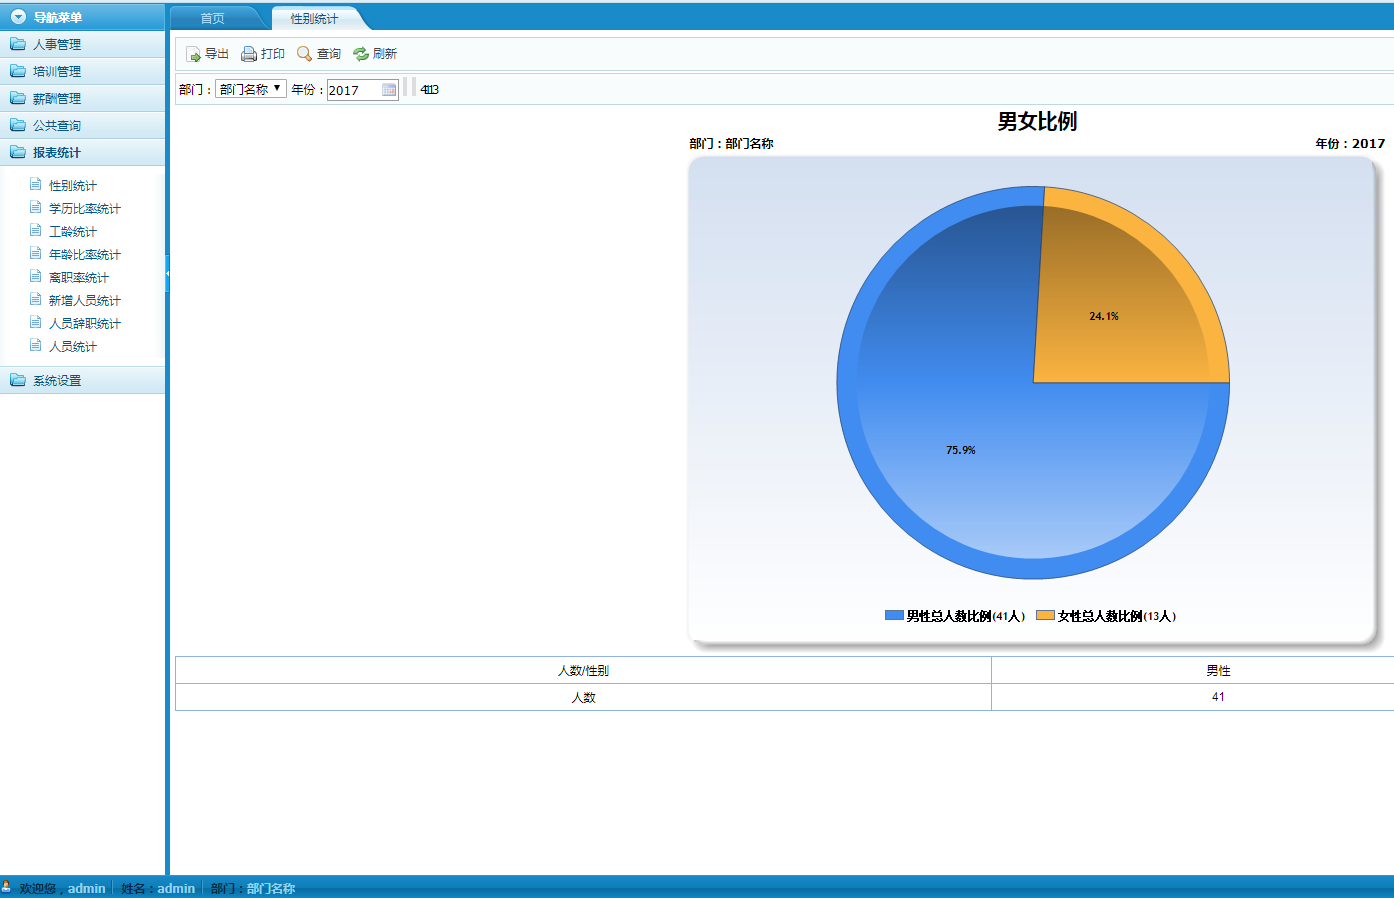1394x898 pixels.
Task: Click the blue male legend swatch
Action: coord(894,615)
